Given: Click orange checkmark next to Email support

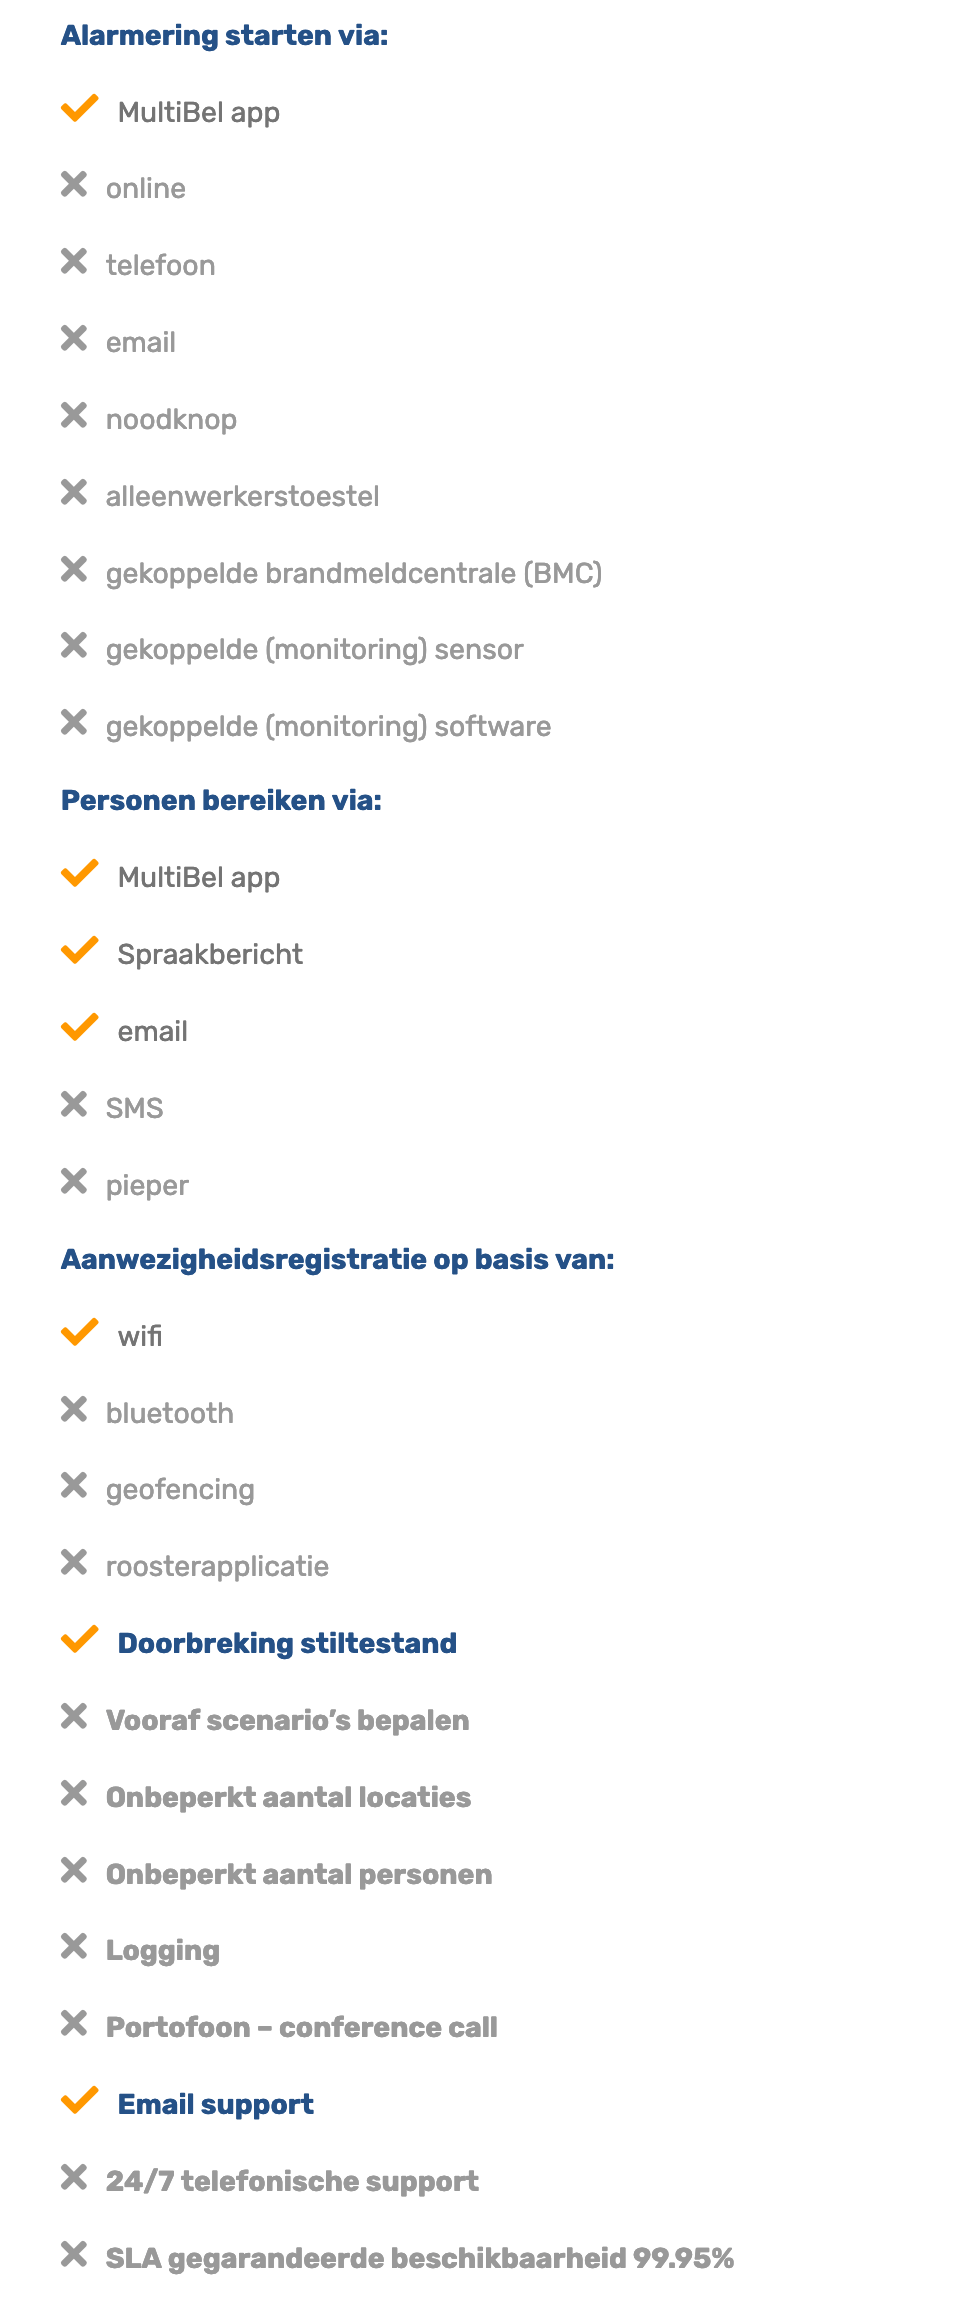Looking at the screenshot, I should click(x=79, y=2100).
